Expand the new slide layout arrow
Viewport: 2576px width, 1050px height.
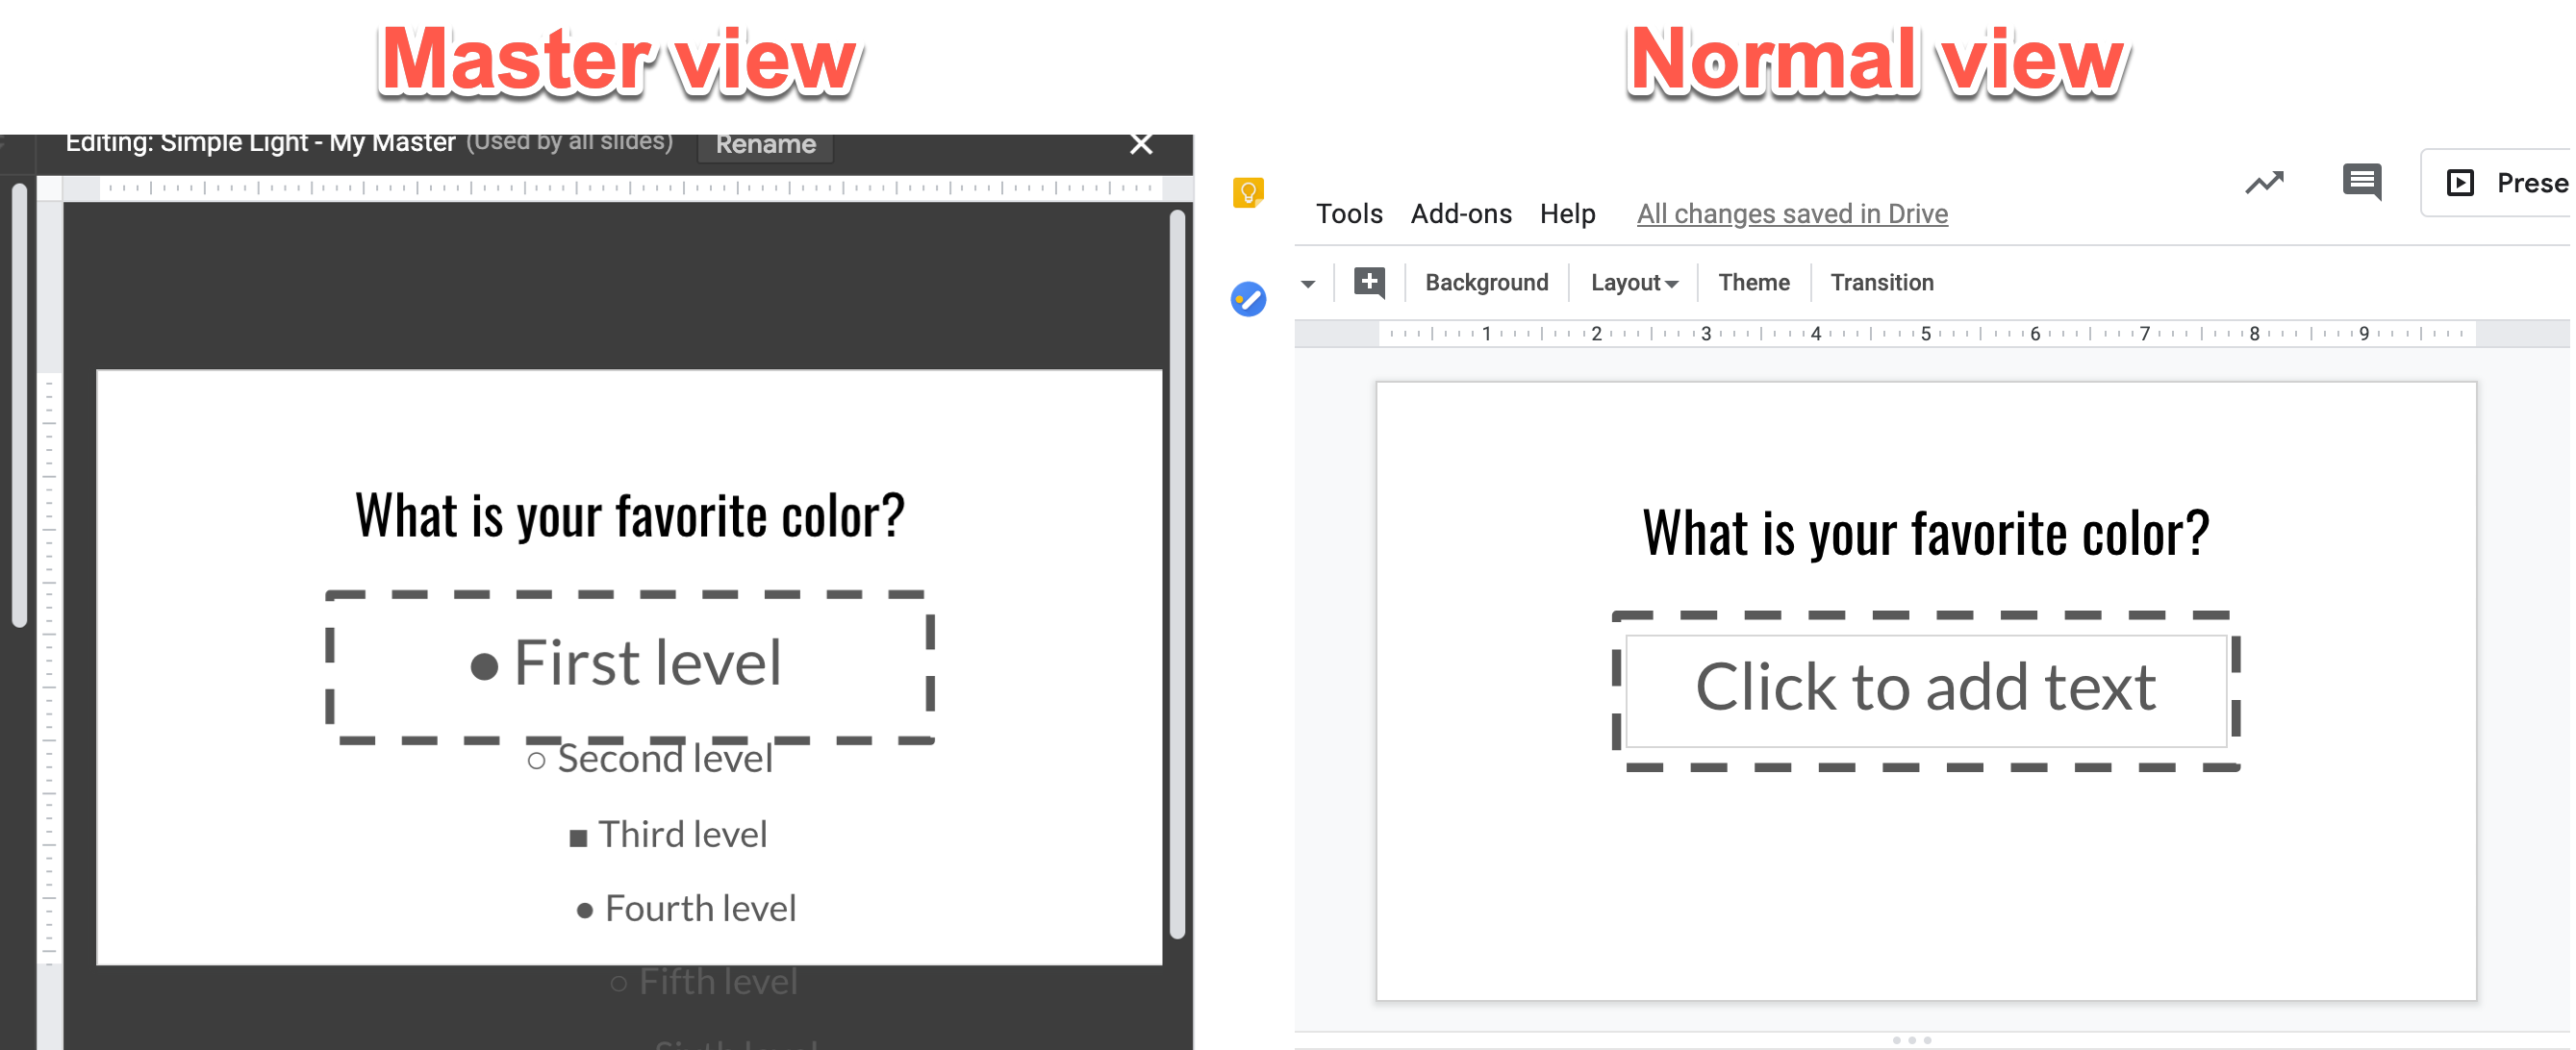[1307, 283]
